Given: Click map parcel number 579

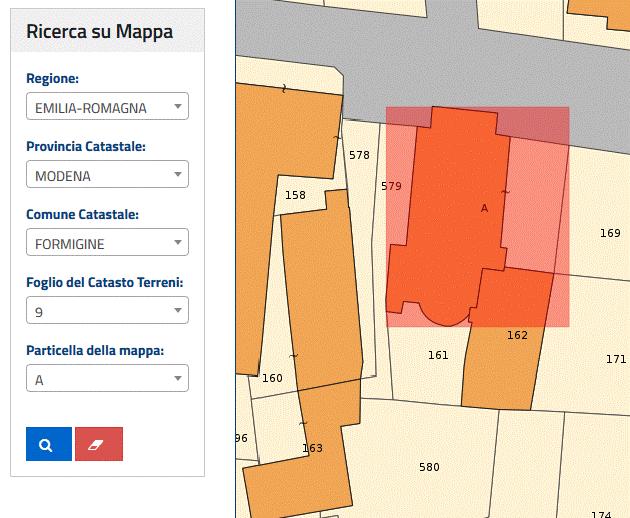Looking at the screenshot, I should coord(391,186).
